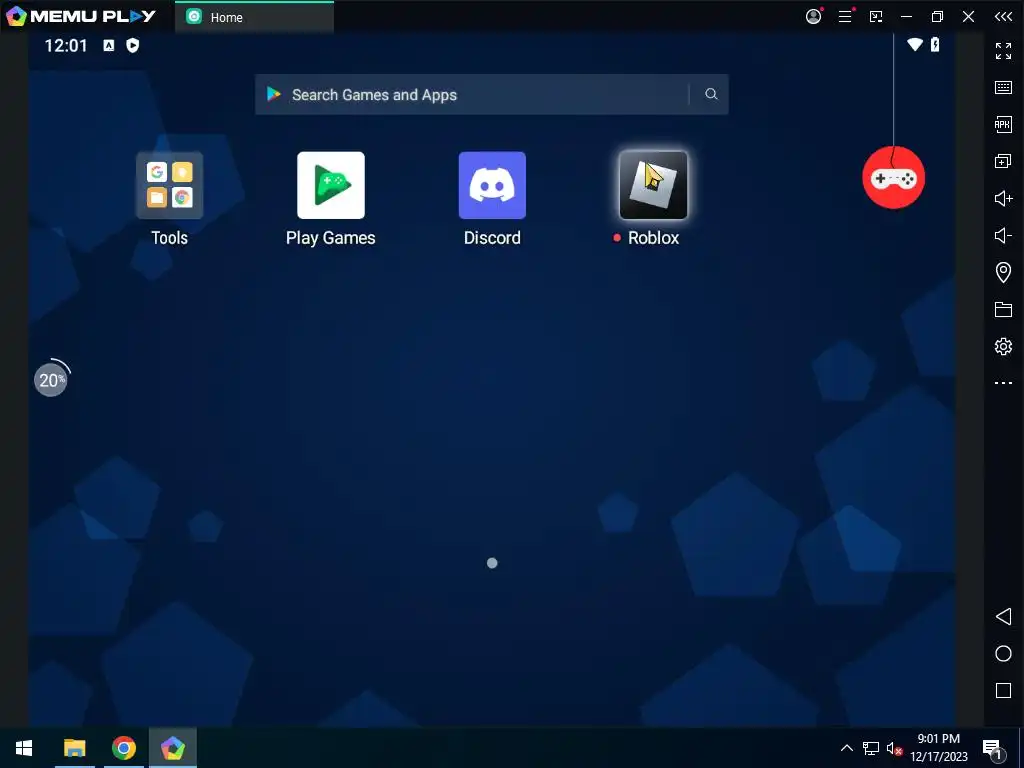Open the Discord app
The height and width of the screenshot is (768, 1024).
click(x=492, y=185)
